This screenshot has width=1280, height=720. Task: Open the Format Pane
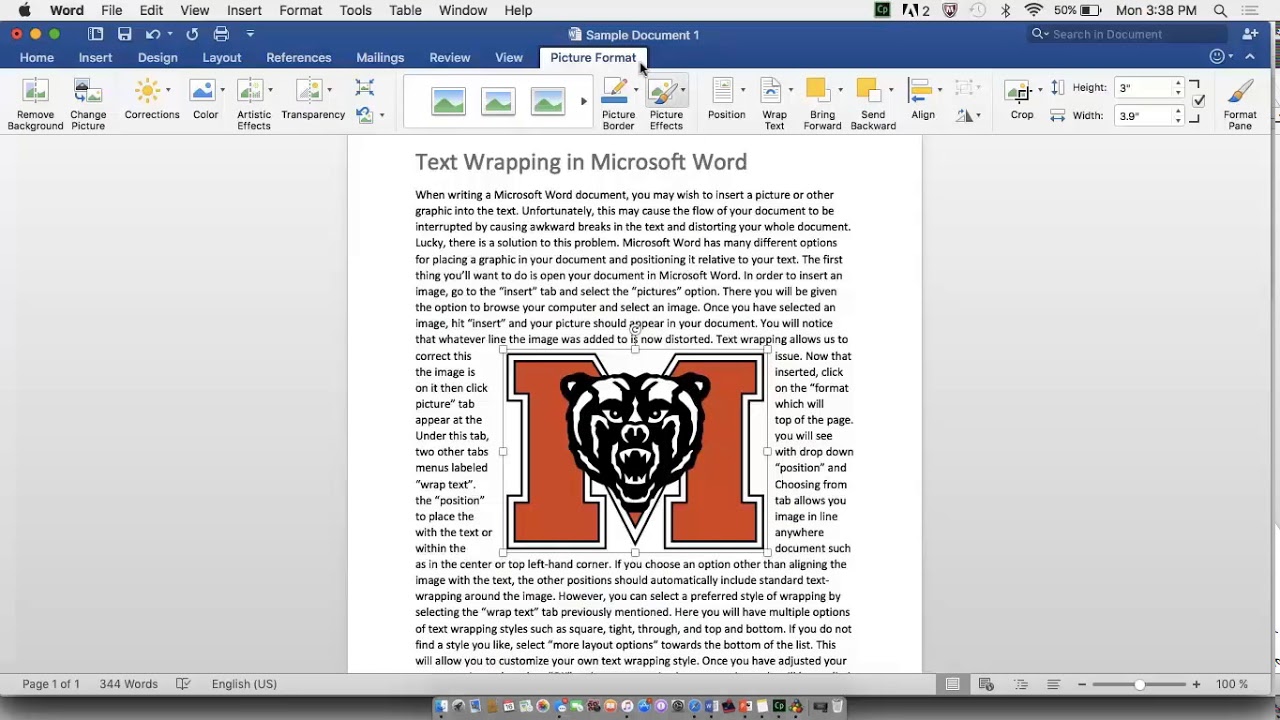(1240, 104)
